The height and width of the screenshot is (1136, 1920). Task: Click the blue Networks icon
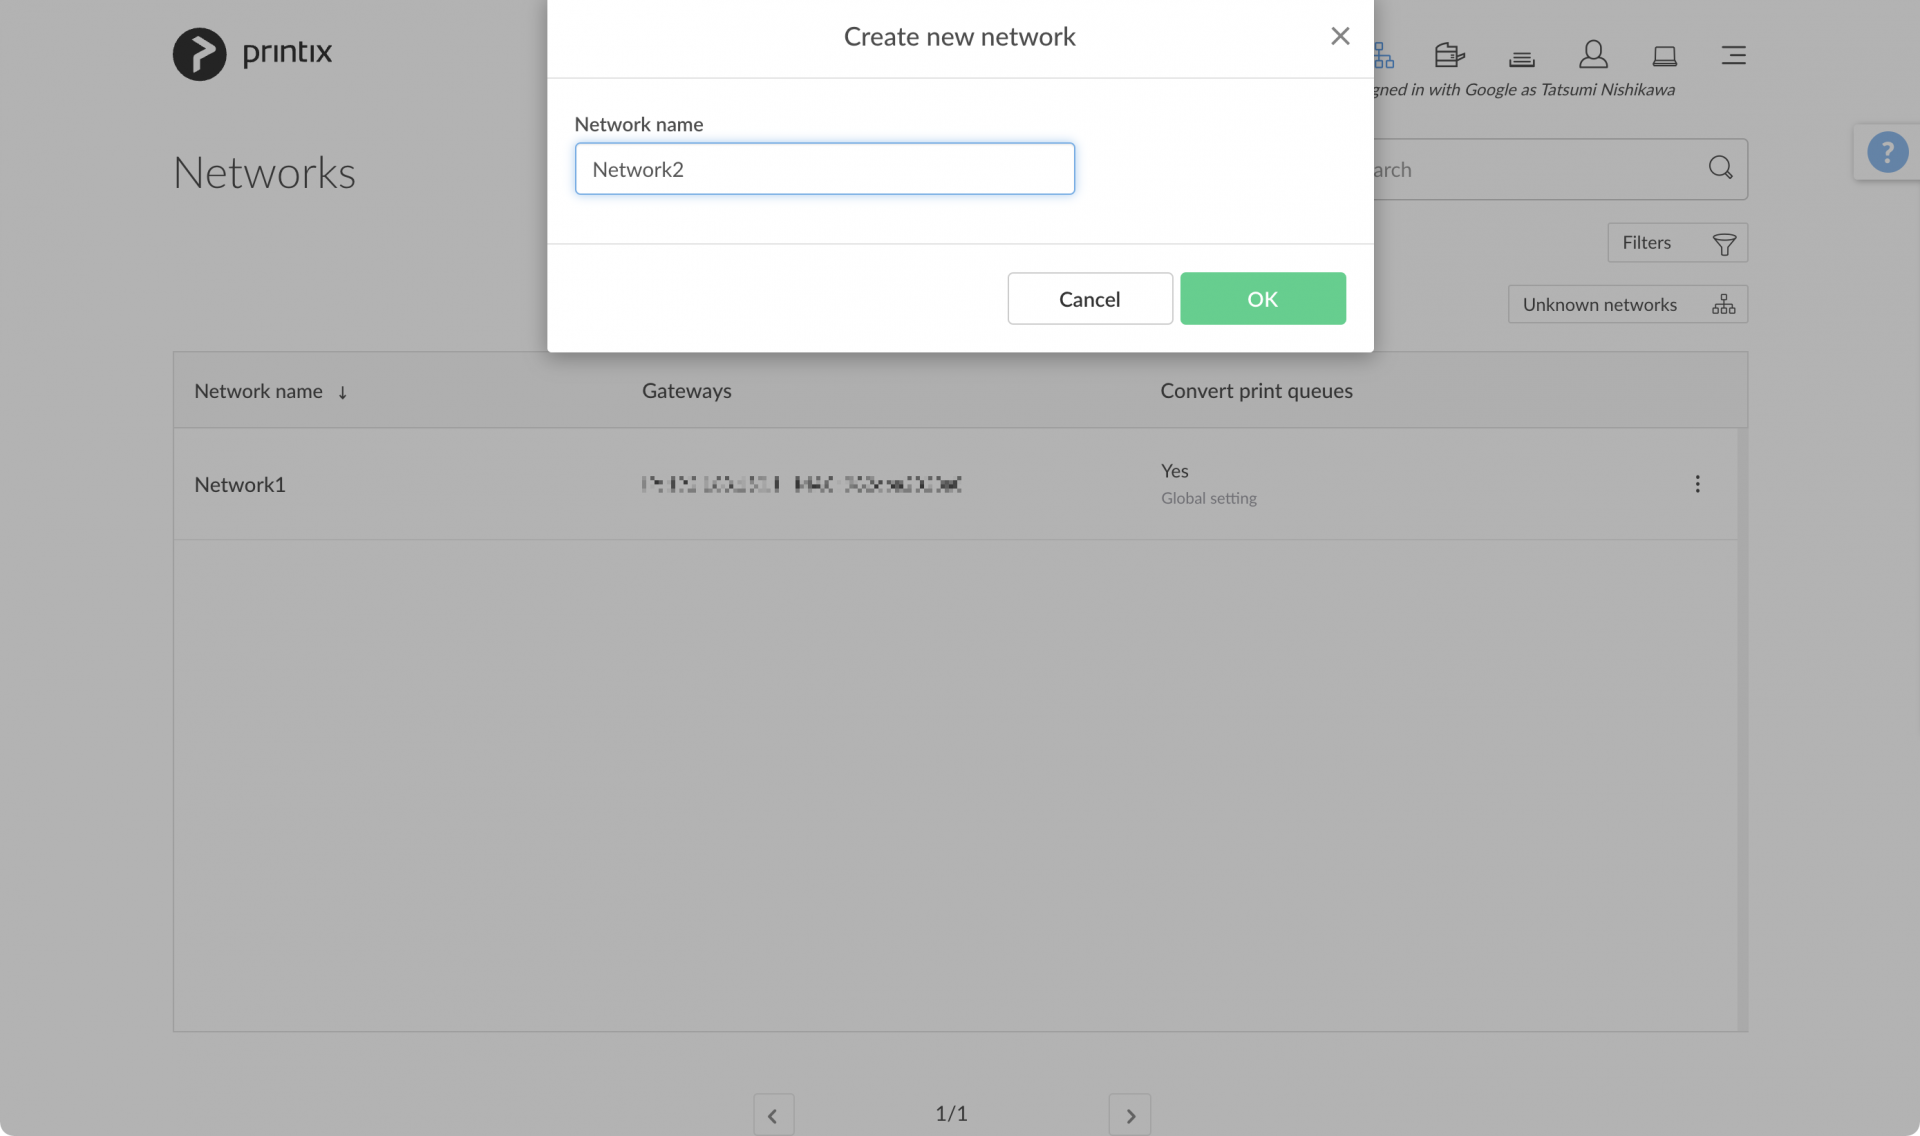coord(1382,55)
